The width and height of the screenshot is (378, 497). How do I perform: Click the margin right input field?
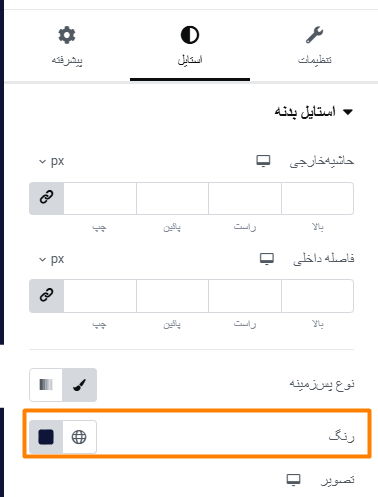(245, 198)
